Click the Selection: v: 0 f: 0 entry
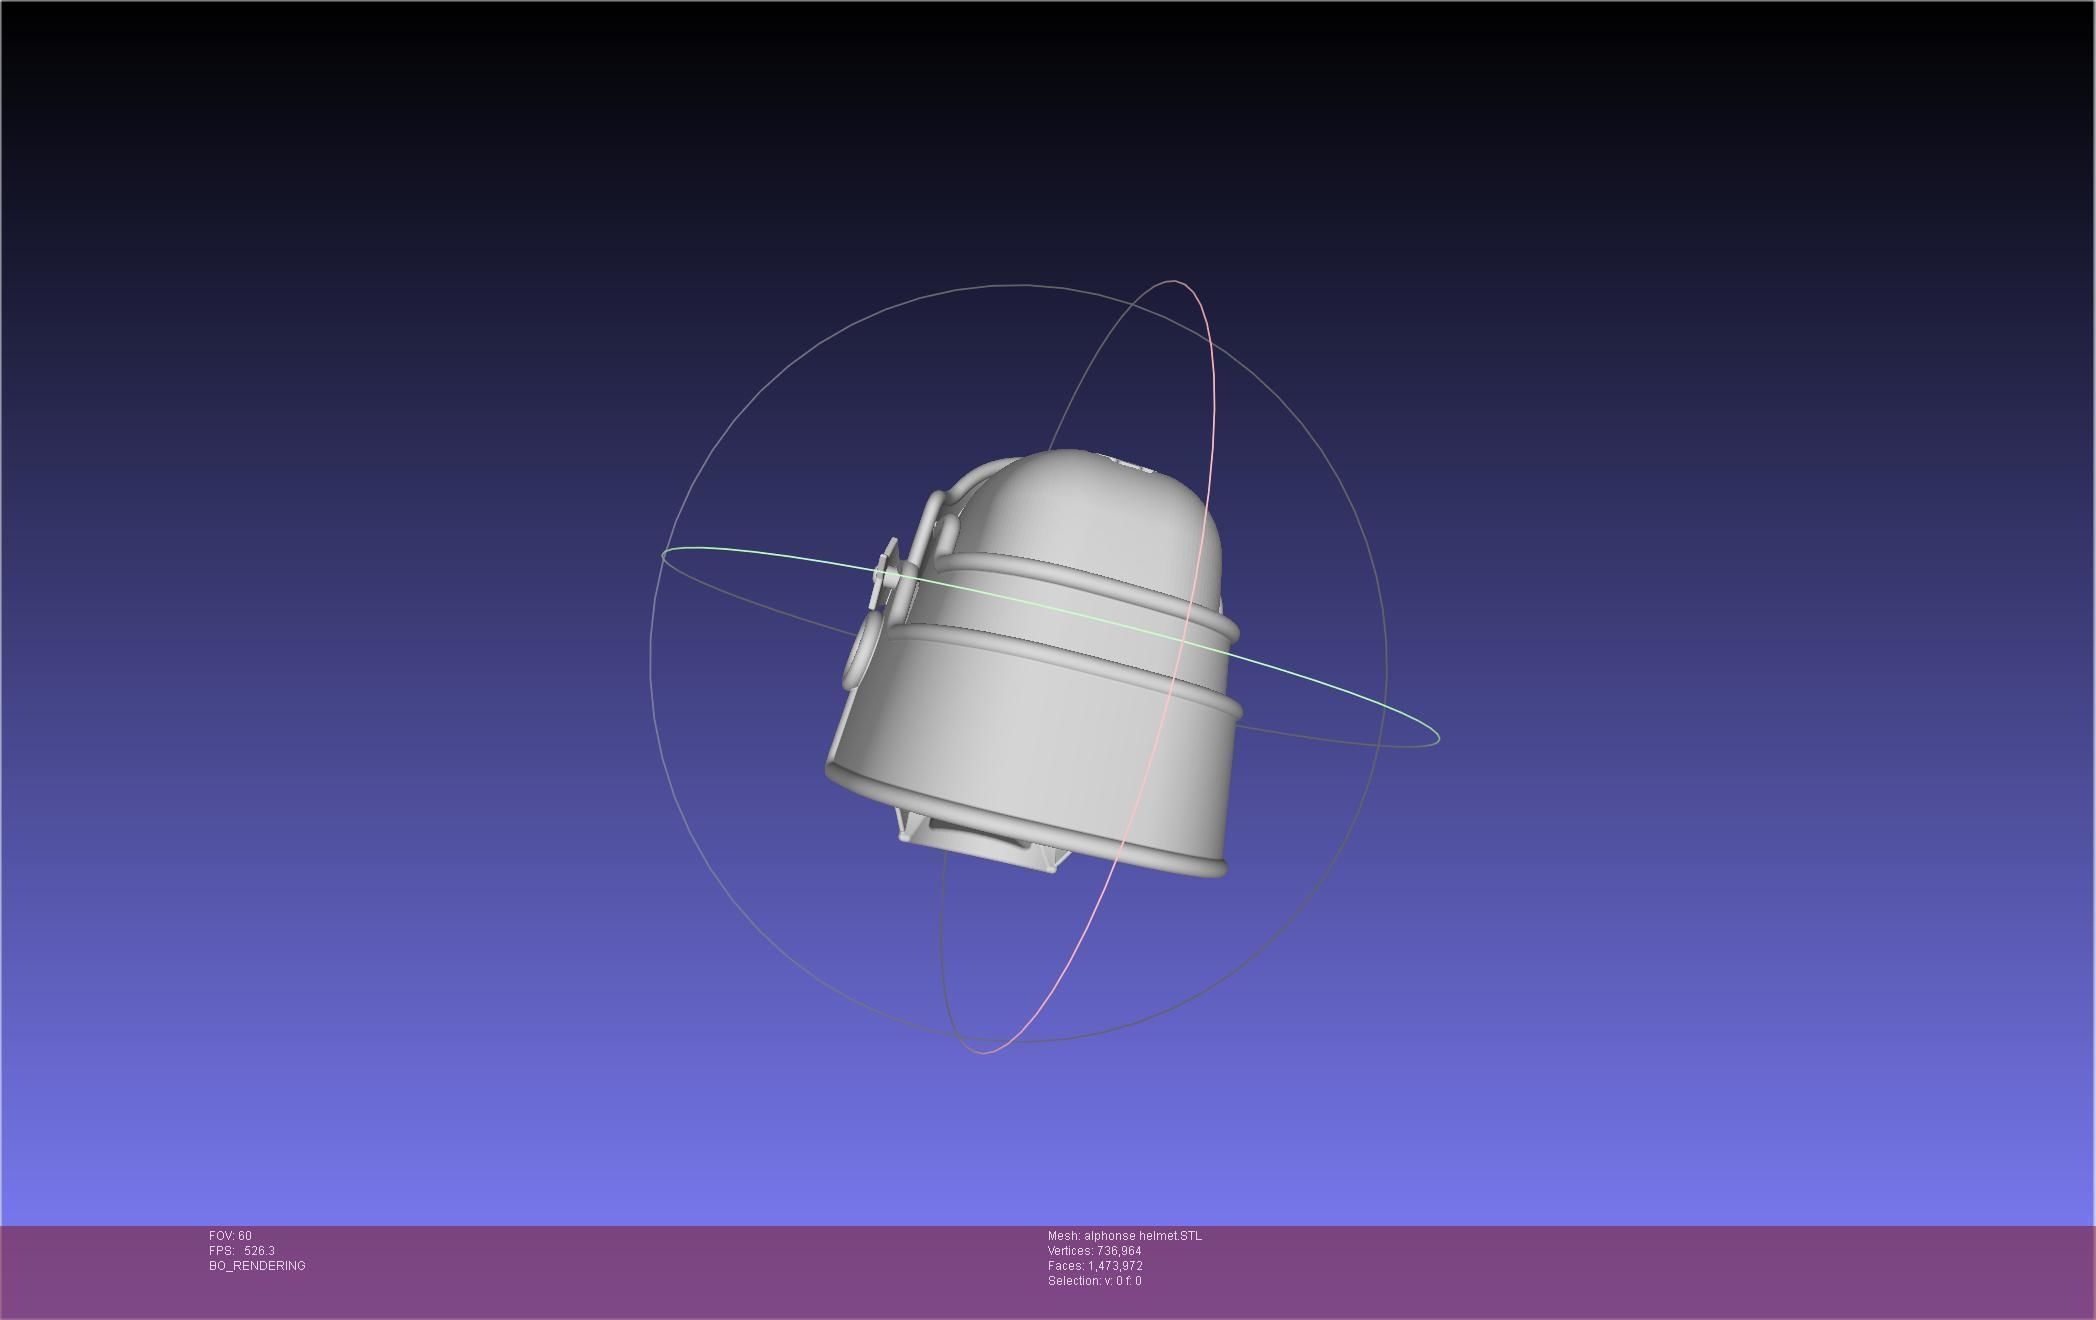Image resolution: width=2096 pixels, height=1320 pixels. 1095,1281
